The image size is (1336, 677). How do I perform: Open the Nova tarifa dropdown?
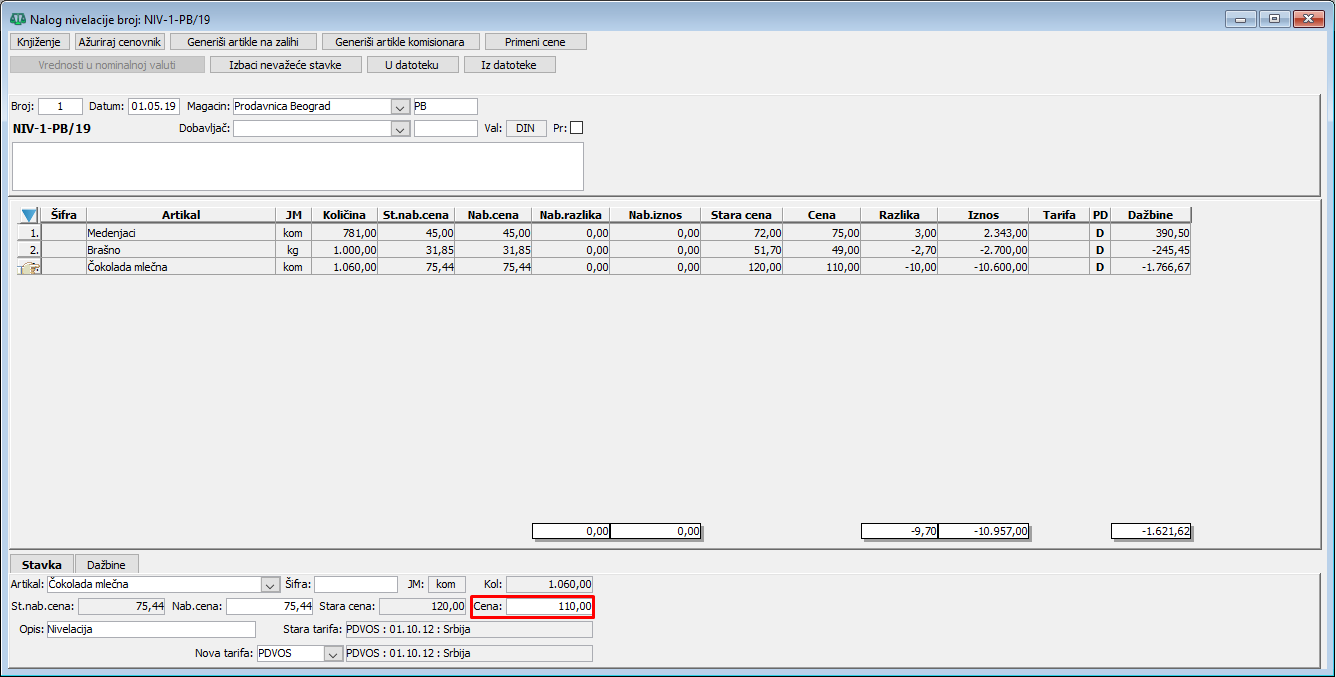(x=333, y=654)
